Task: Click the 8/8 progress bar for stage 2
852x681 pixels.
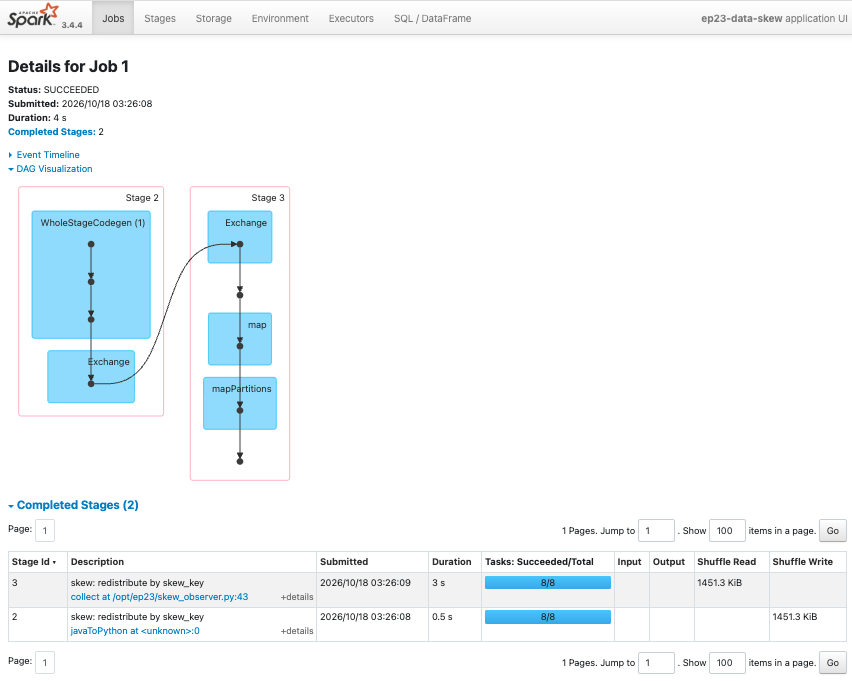Action: click(548, 617)
